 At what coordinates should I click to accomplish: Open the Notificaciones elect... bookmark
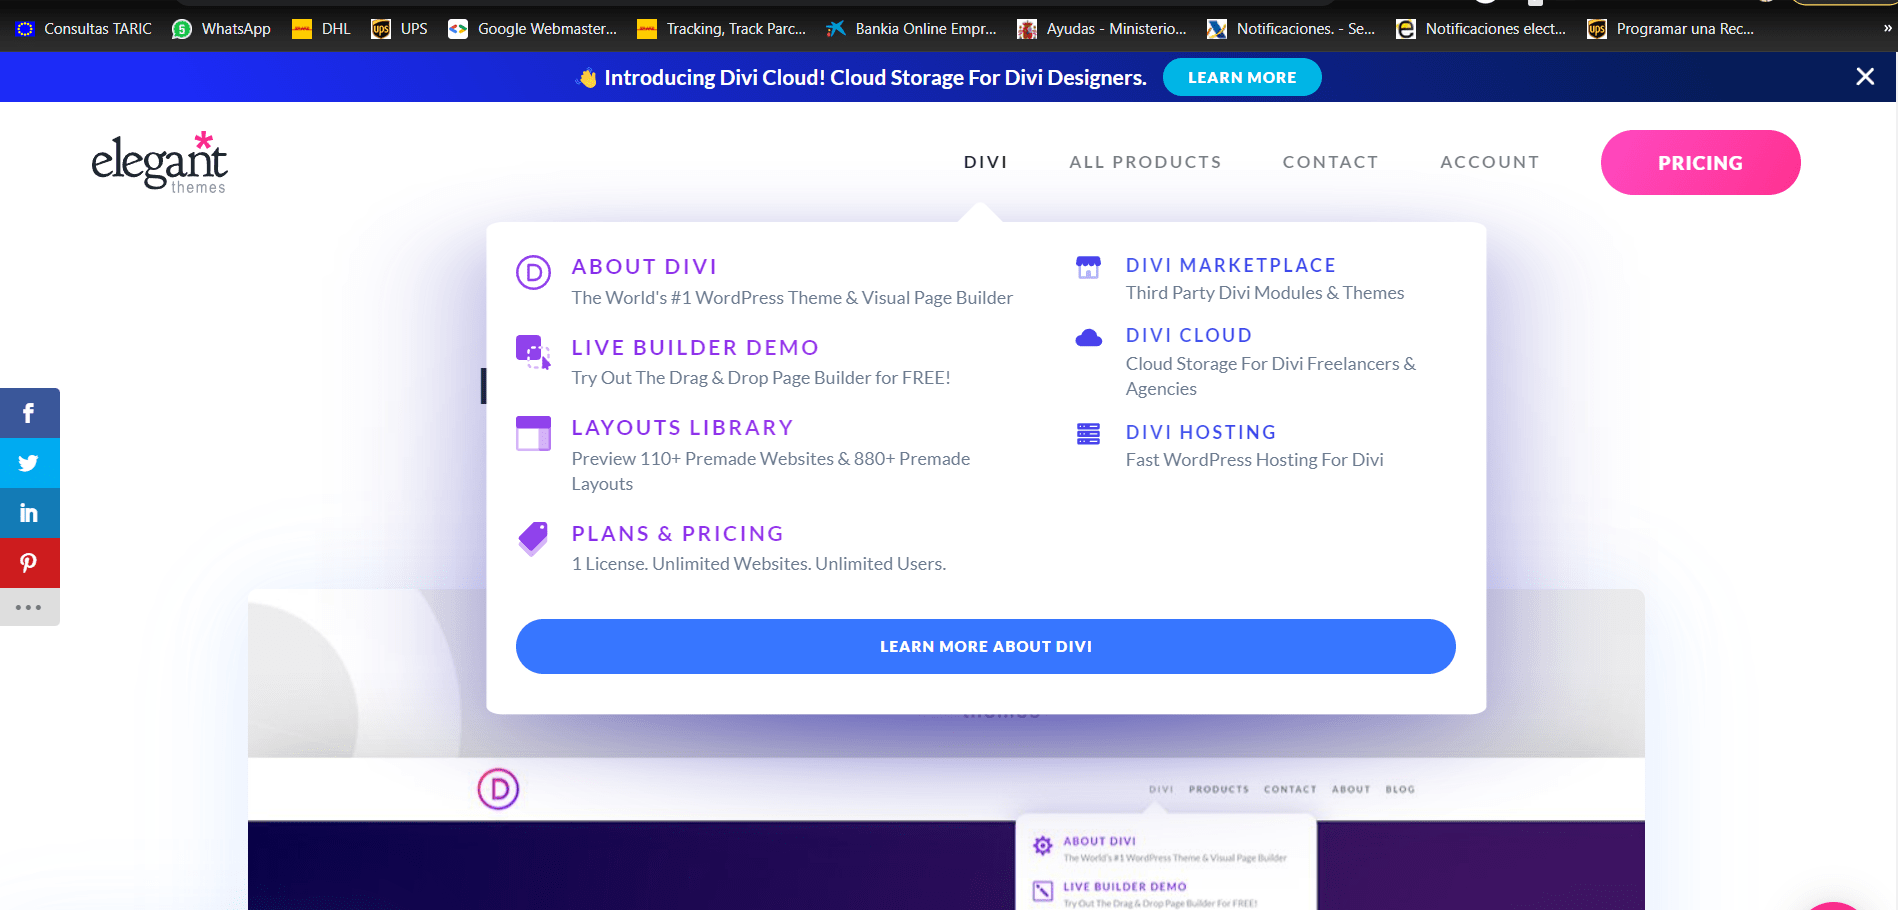(1481, 29)
